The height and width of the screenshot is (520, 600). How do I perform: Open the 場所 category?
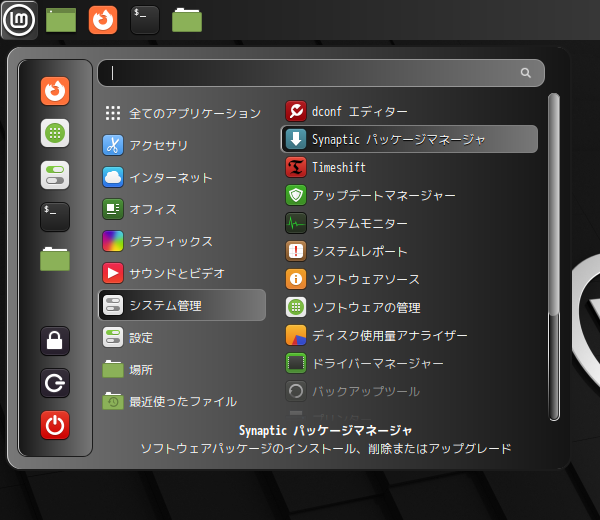point(182,369)
